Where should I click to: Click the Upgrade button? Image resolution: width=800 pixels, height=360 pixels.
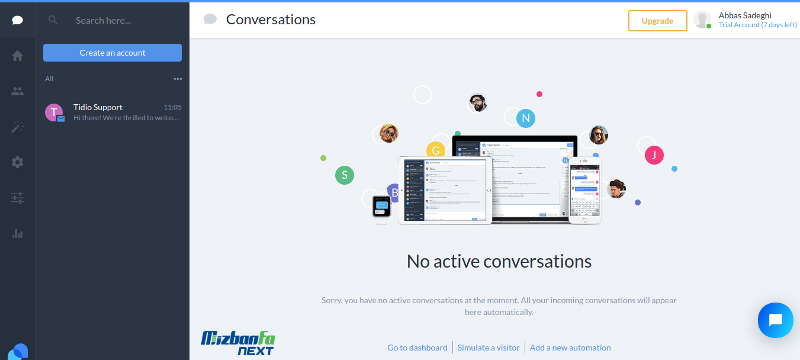click(x=657, y=21)
